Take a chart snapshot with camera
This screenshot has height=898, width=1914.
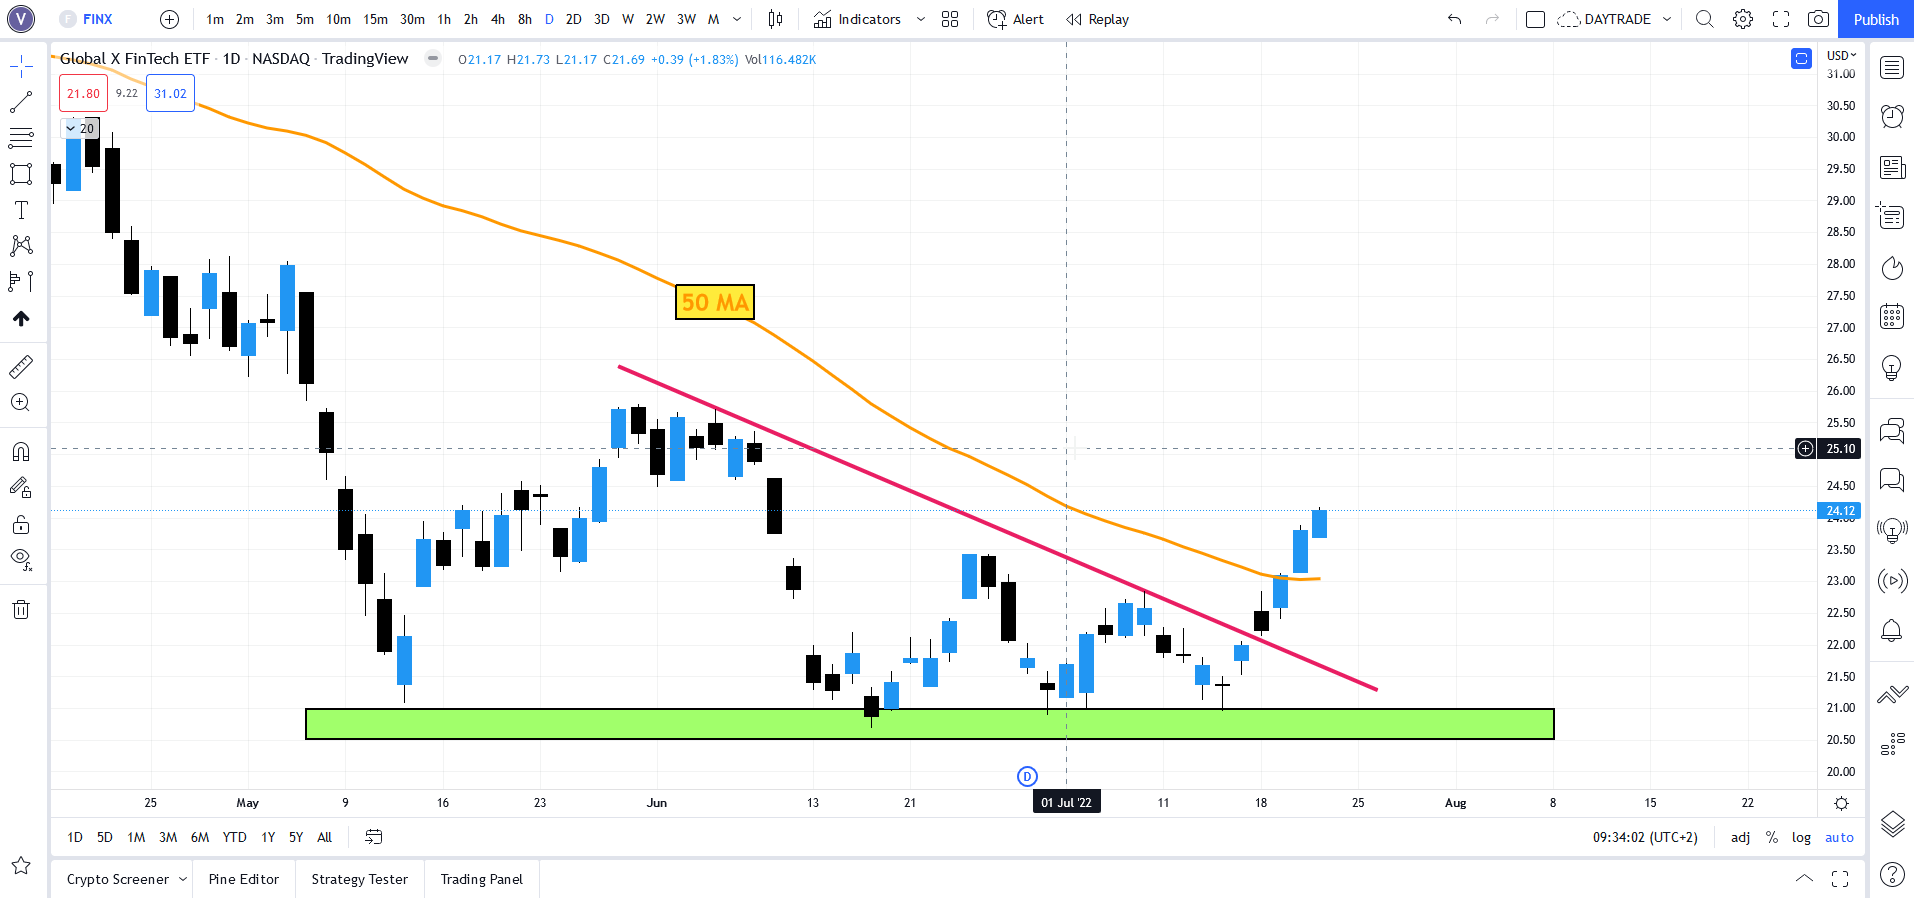1819,19
